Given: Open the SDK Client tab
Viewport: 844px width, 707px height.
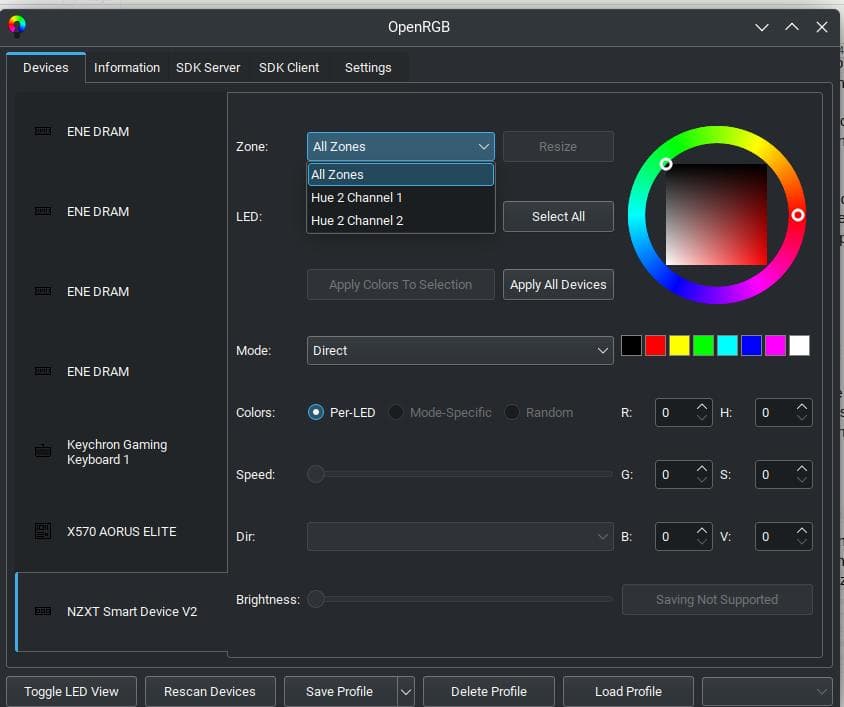Looking at the screenshot, I should coord(289,68).
